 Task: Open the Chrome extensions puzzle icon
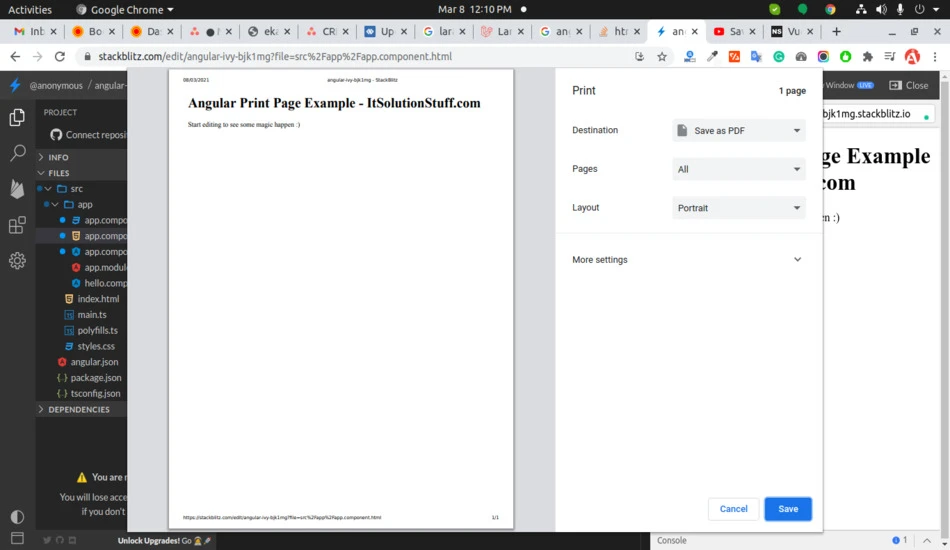868,56
